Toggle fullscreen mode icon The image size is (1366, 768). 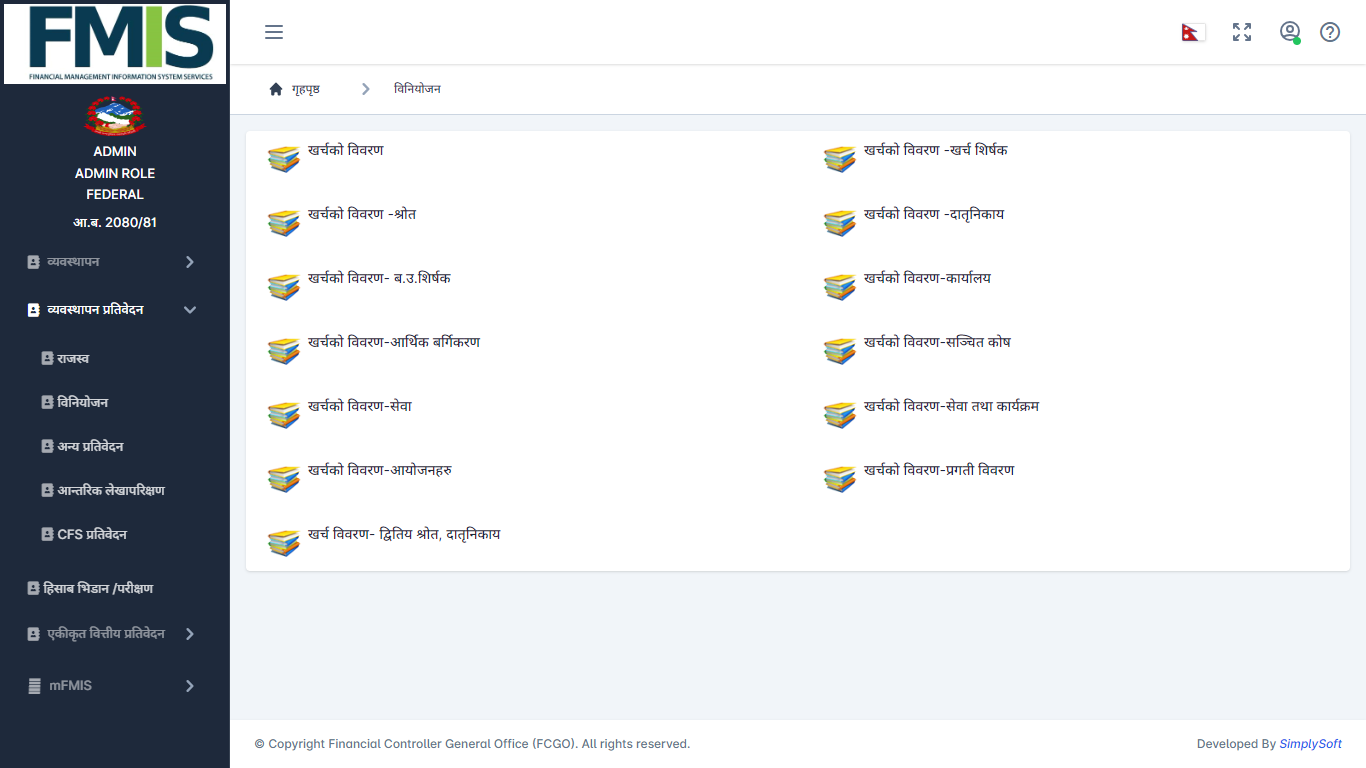[x=1242, y=32]
